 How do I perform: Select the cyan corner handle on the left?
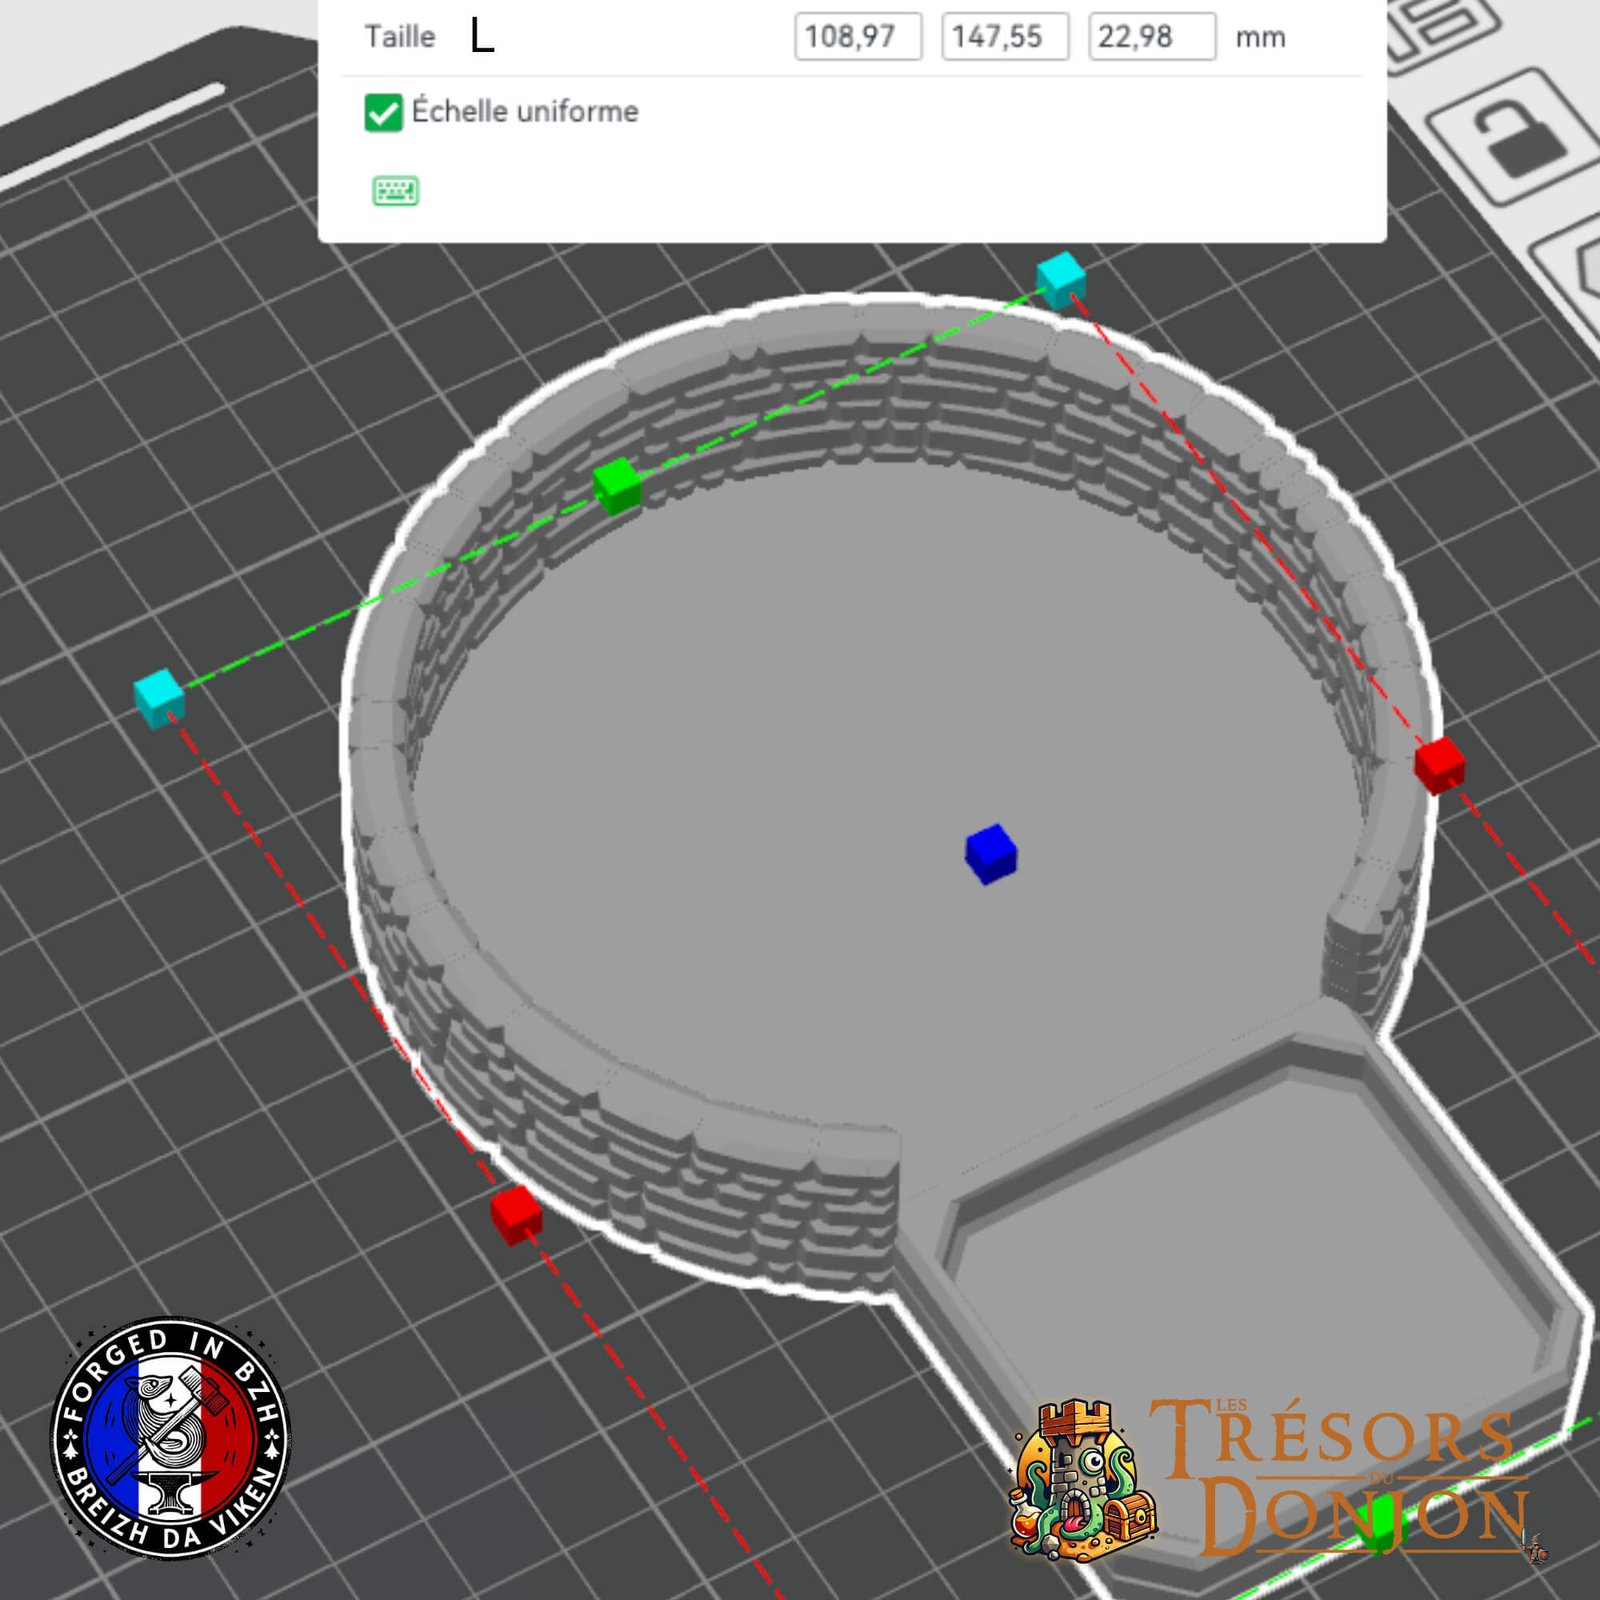(x=159, y=696)
